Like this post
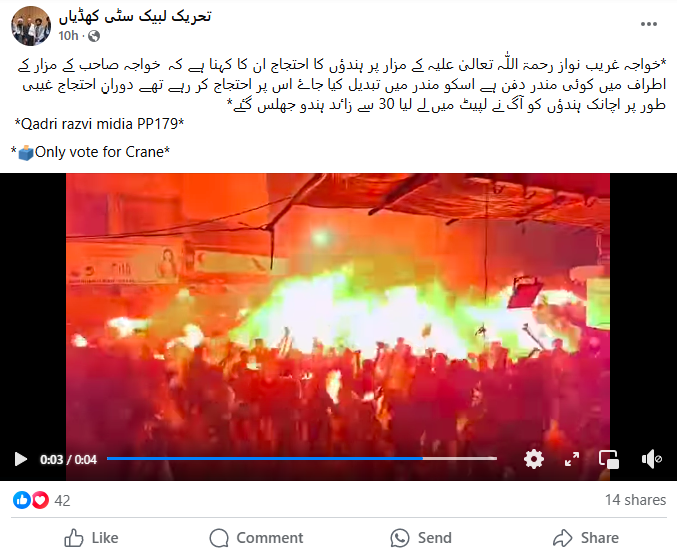The width and height of the screenshot is (677, 557). coord(92,538)
